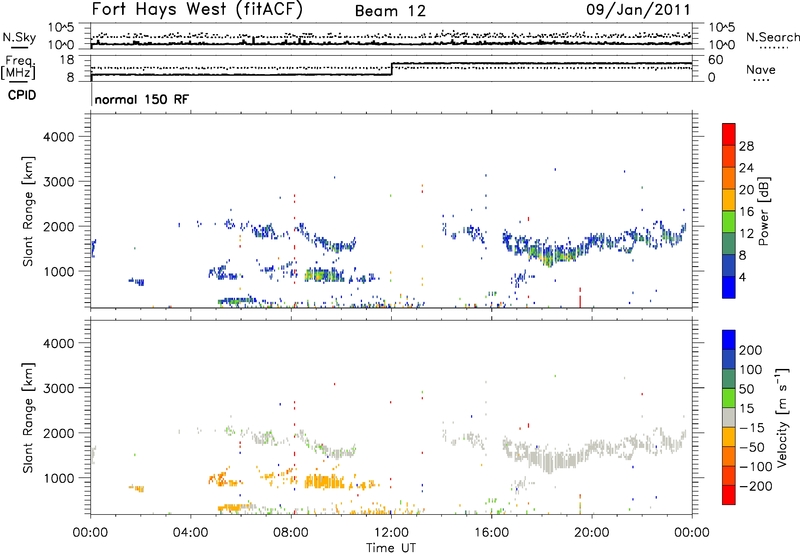The height and width of the screenshot is (554, 800).
Task: Click the red top segment of Power color bar
Action: click(x=729, y=134)
